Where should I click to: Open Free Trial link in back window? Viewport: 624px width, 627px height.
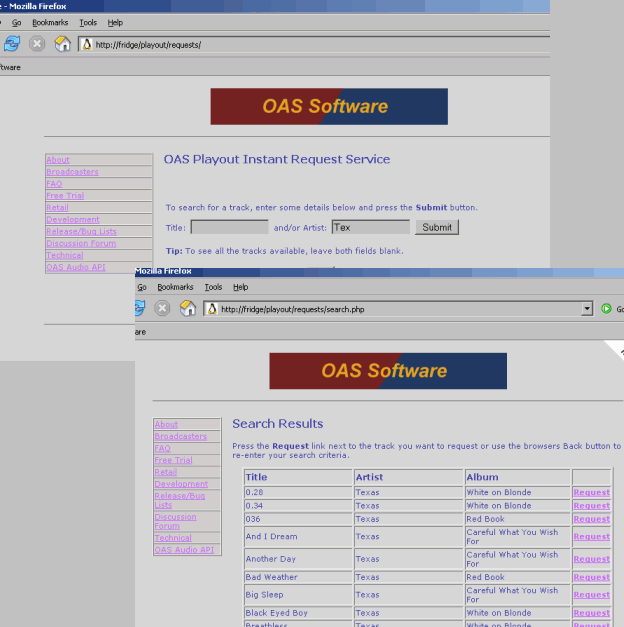pyautogui.click(x=65, y=196)
